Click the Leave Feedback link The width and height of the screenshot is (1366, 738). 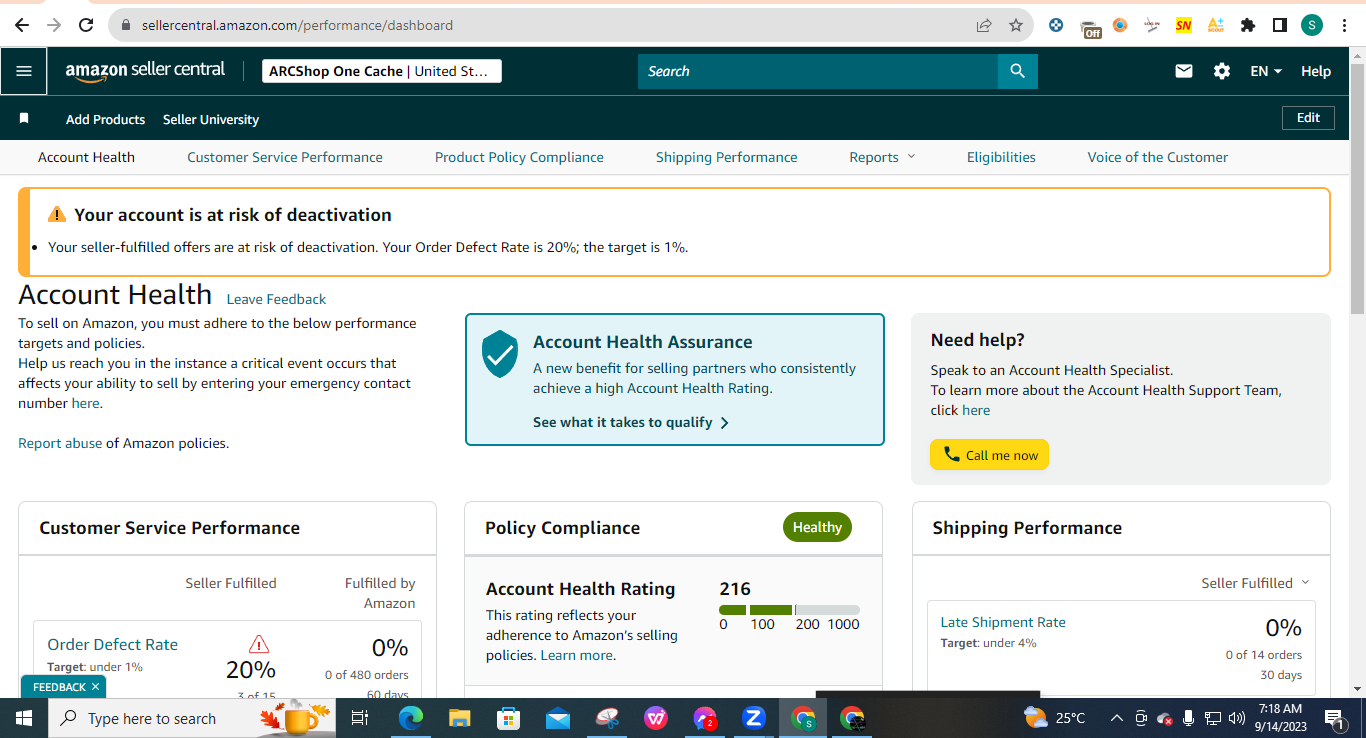click(x=276, y=299)
